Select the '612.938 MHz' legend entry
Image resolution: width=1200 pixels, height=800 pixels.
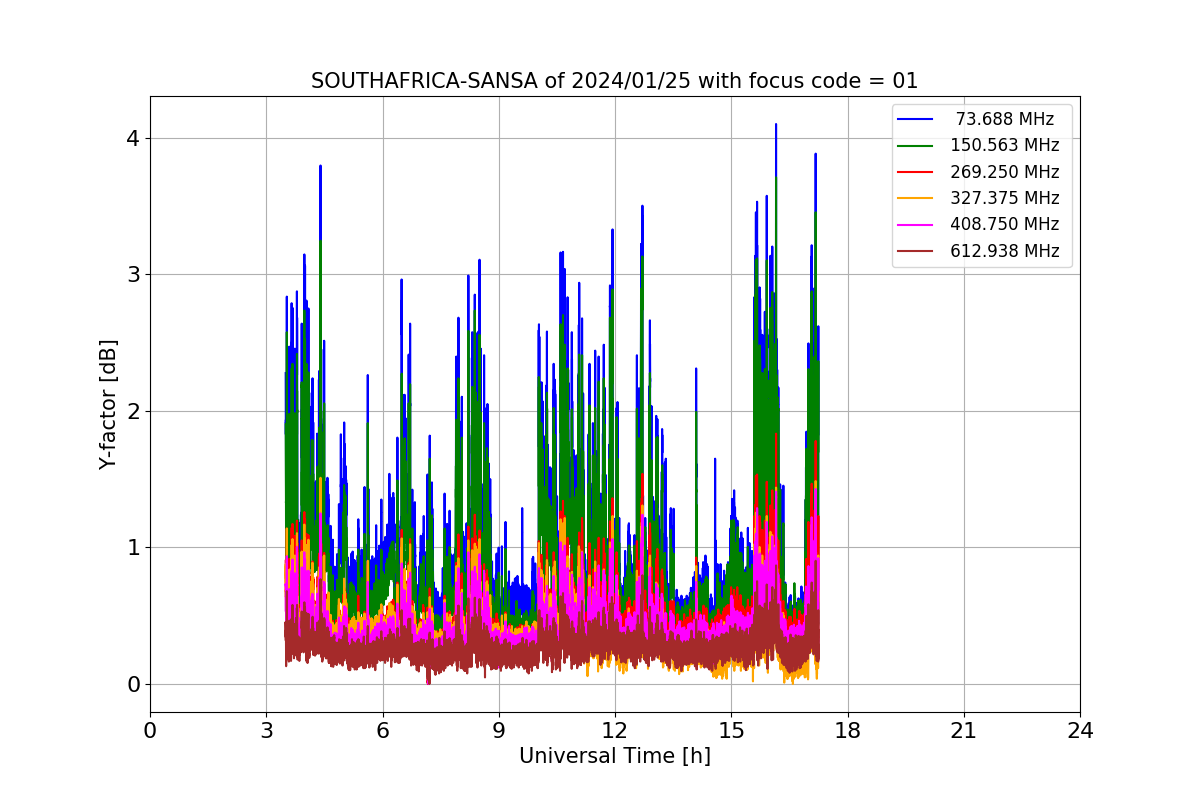click(x=1005, y=251)
